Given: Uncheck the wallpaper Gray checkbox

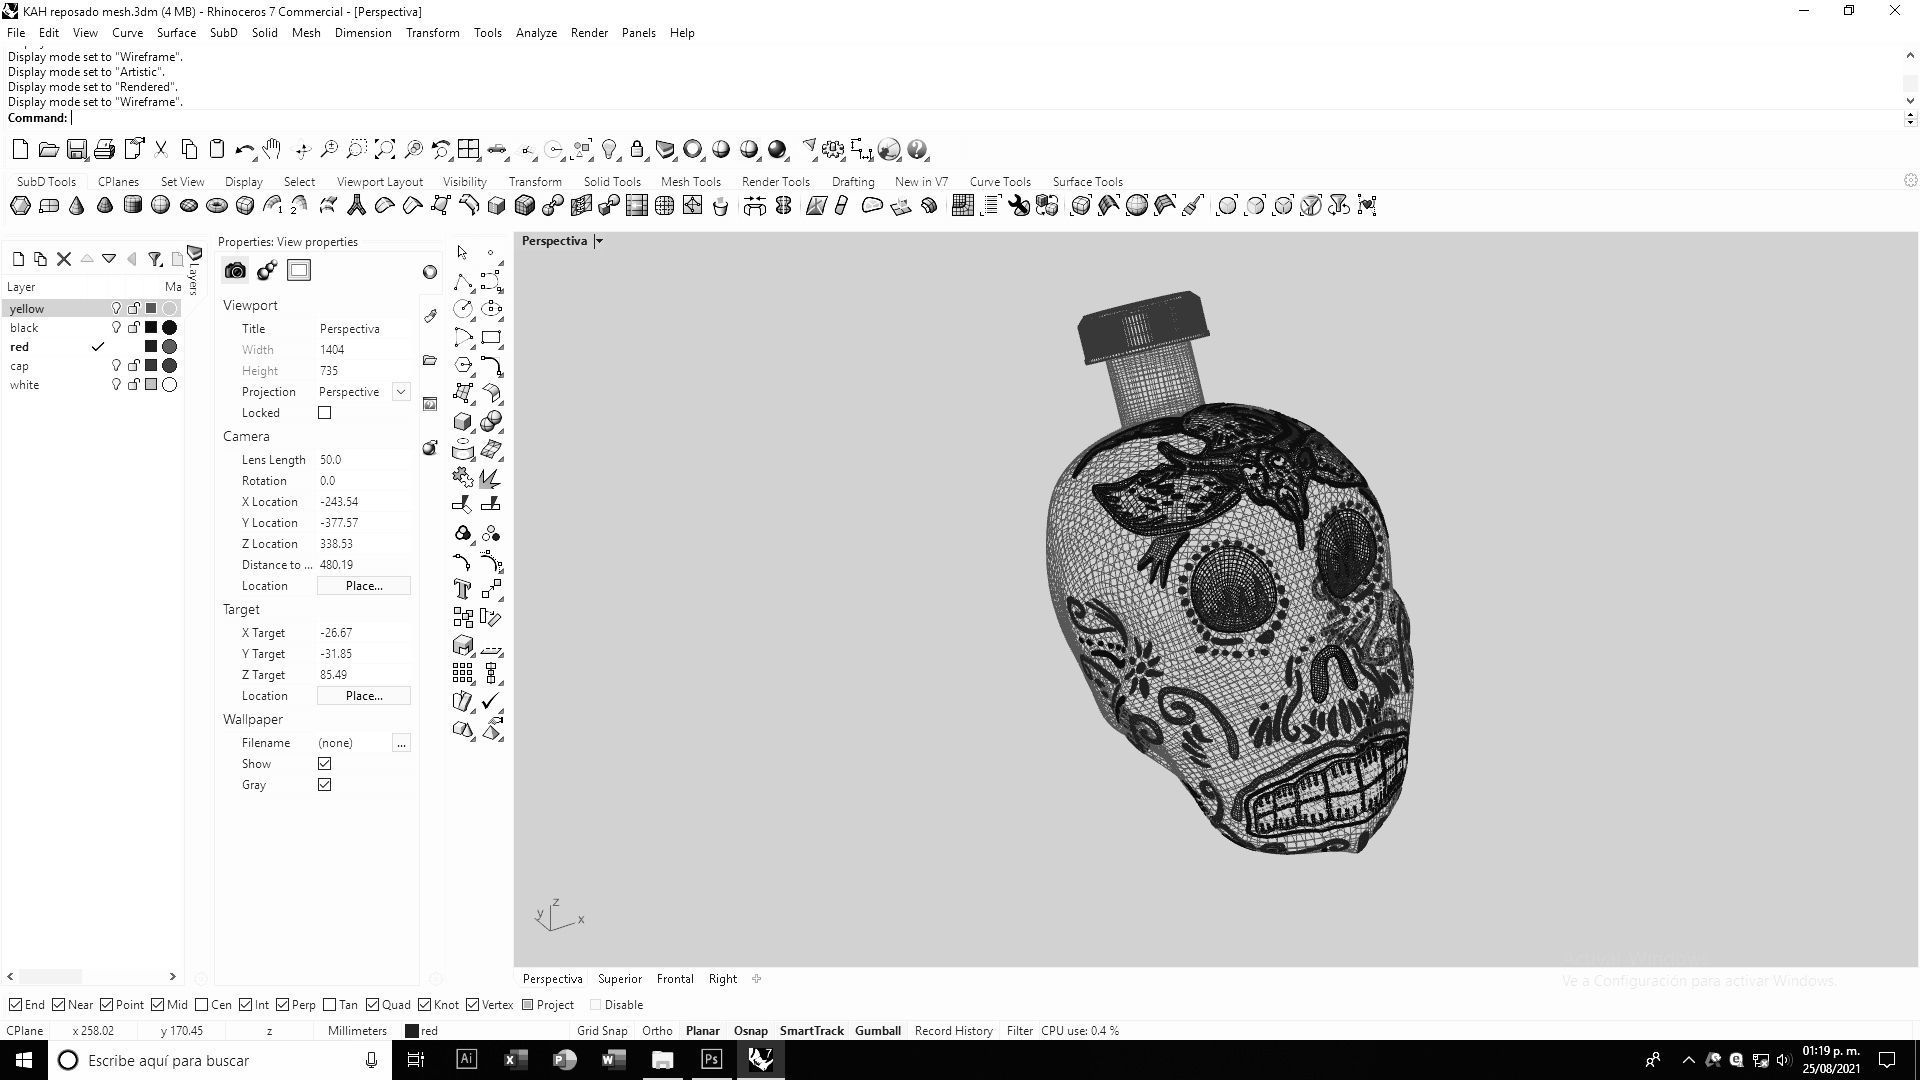Looking at the screenshot, I should (324, 785).
